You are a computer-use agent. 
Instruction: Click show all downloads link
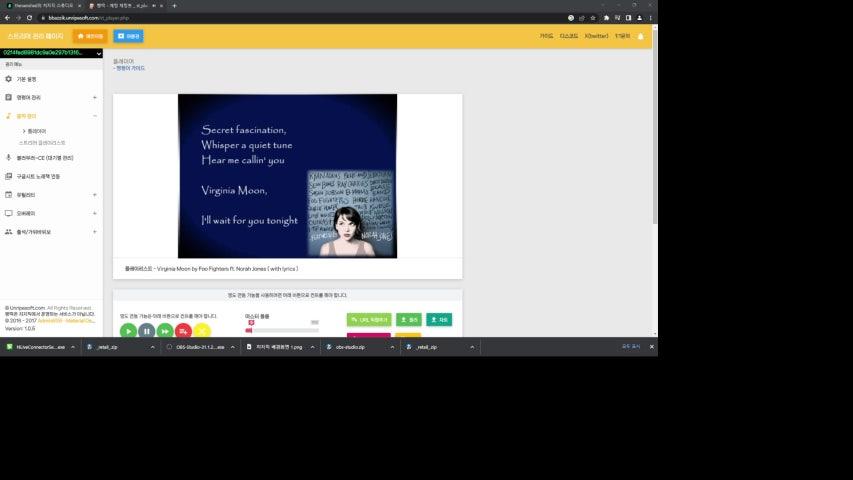tap(631, 347)
